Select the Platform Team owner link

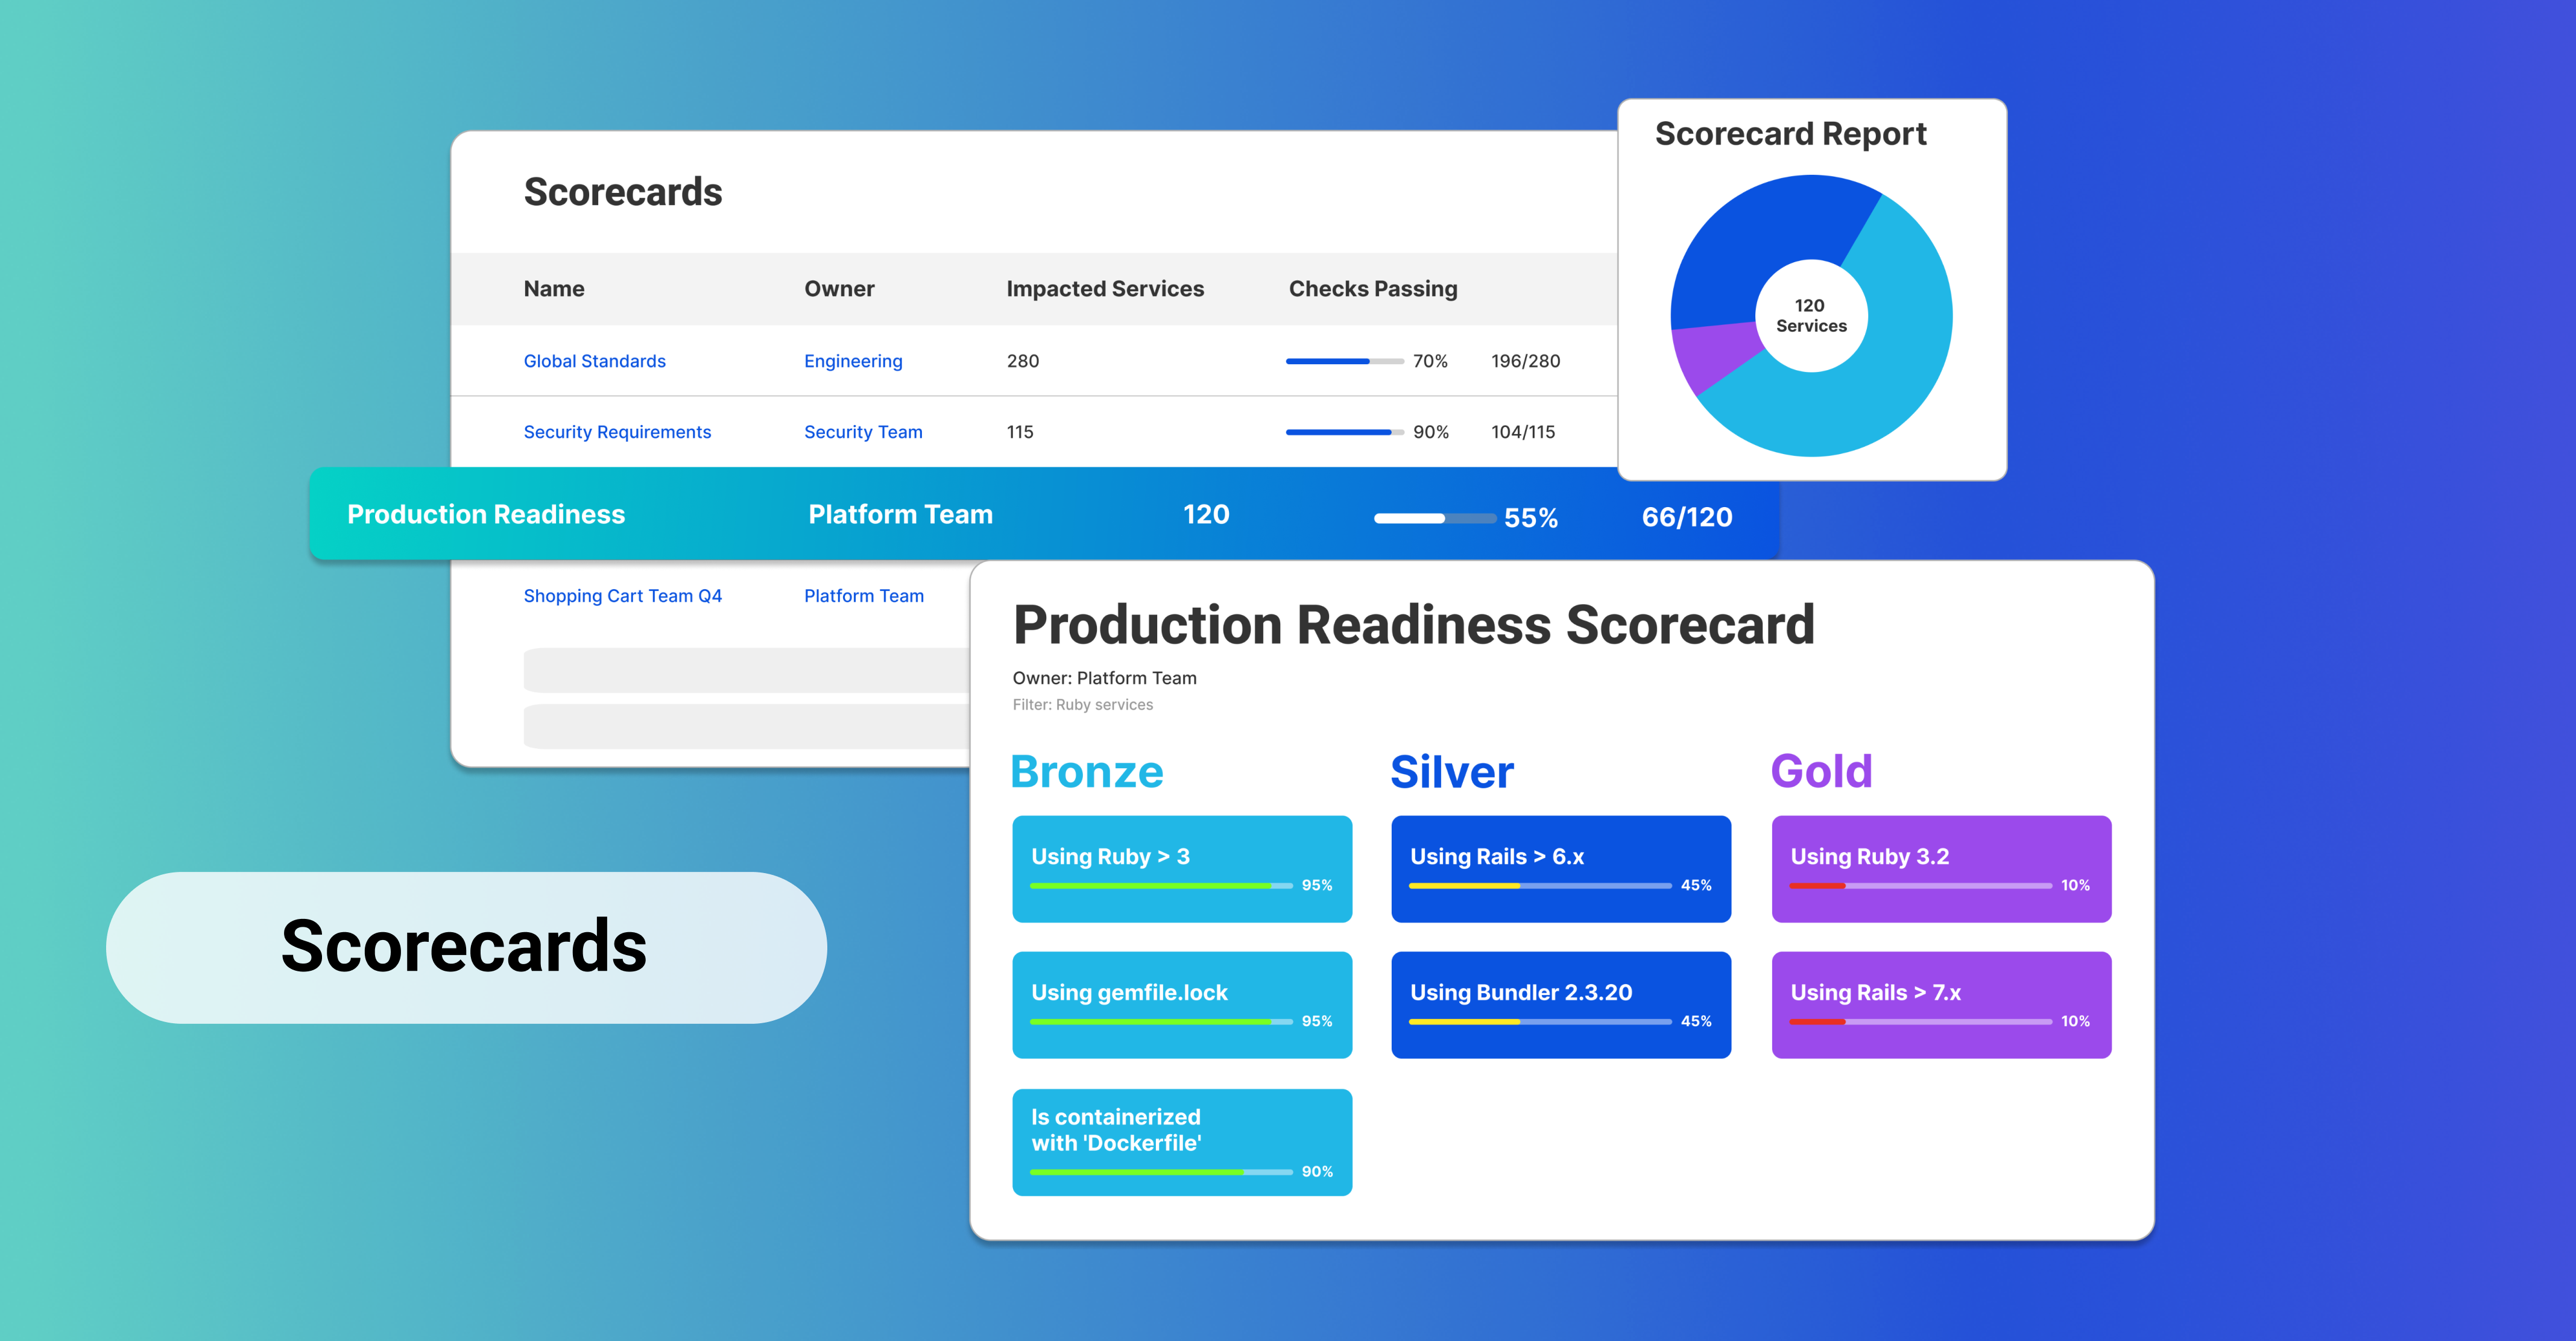click(x=863, y=595)
